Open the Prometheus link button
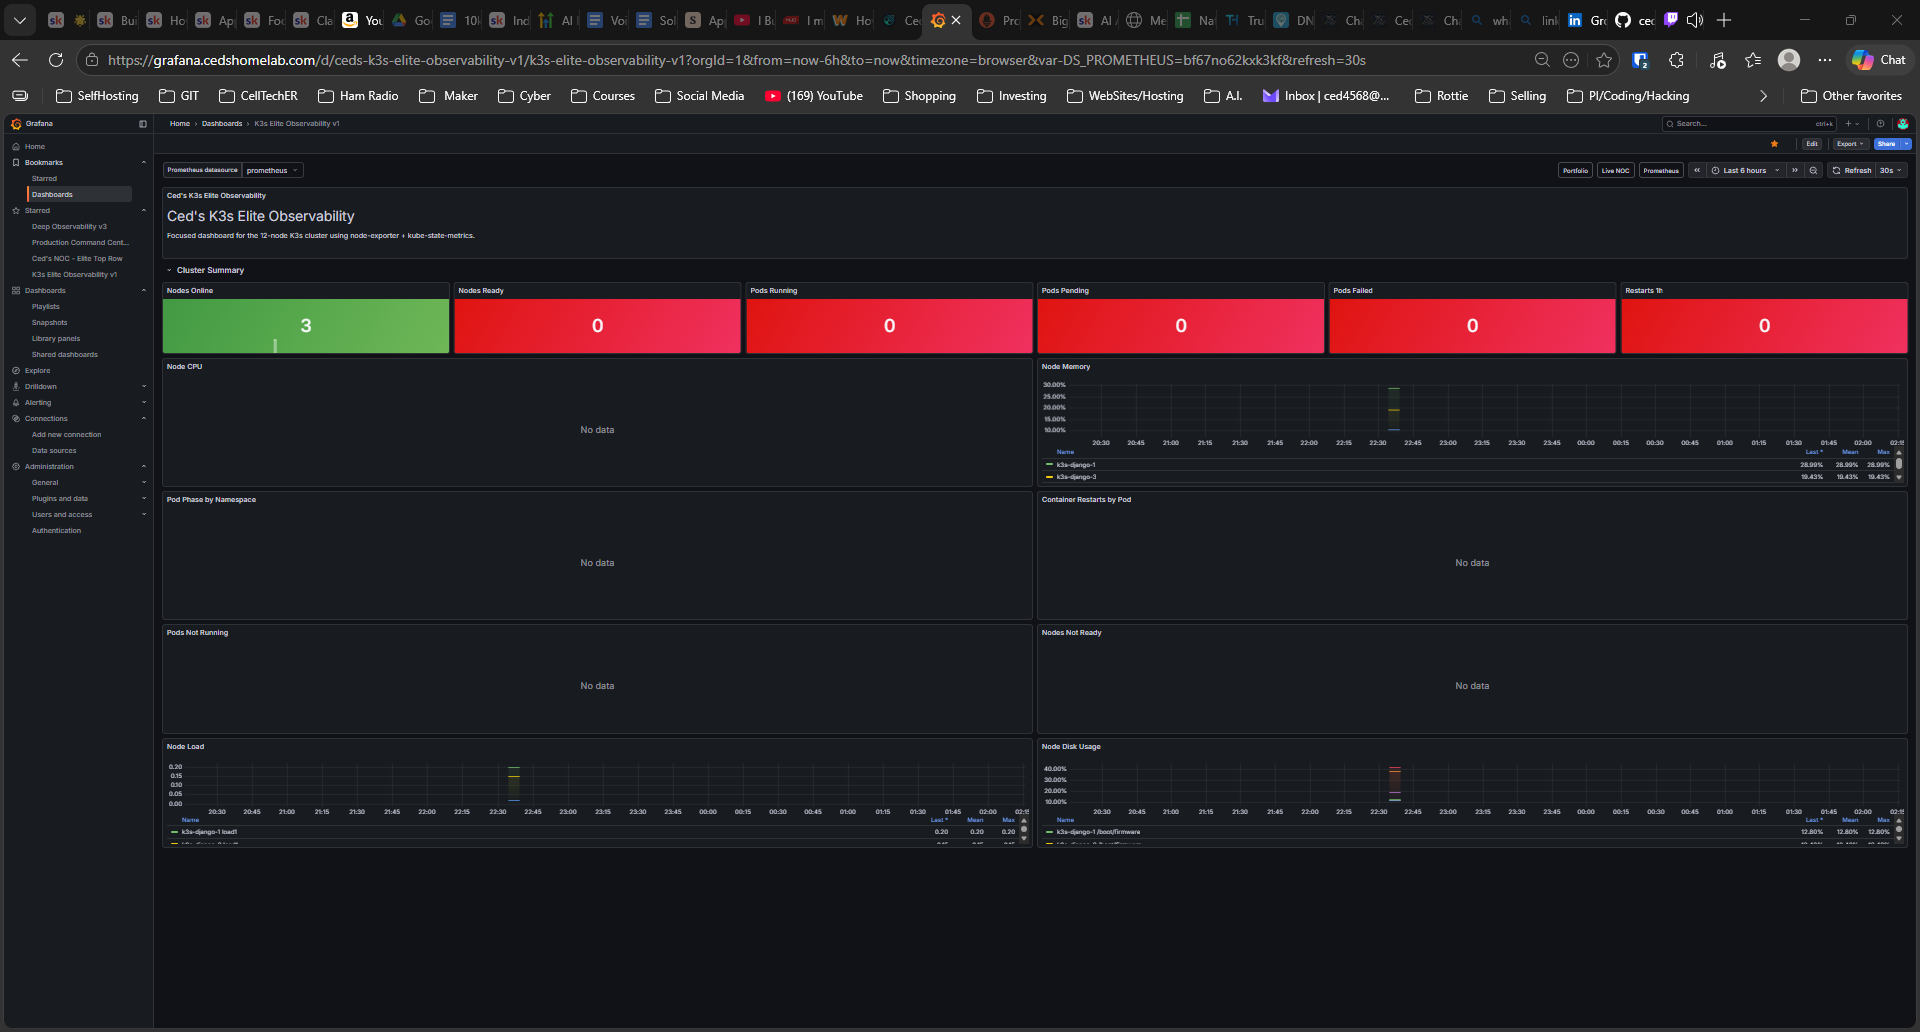The height and width of the screenshot is (1032, 1920). click(x=1661, y=170)
